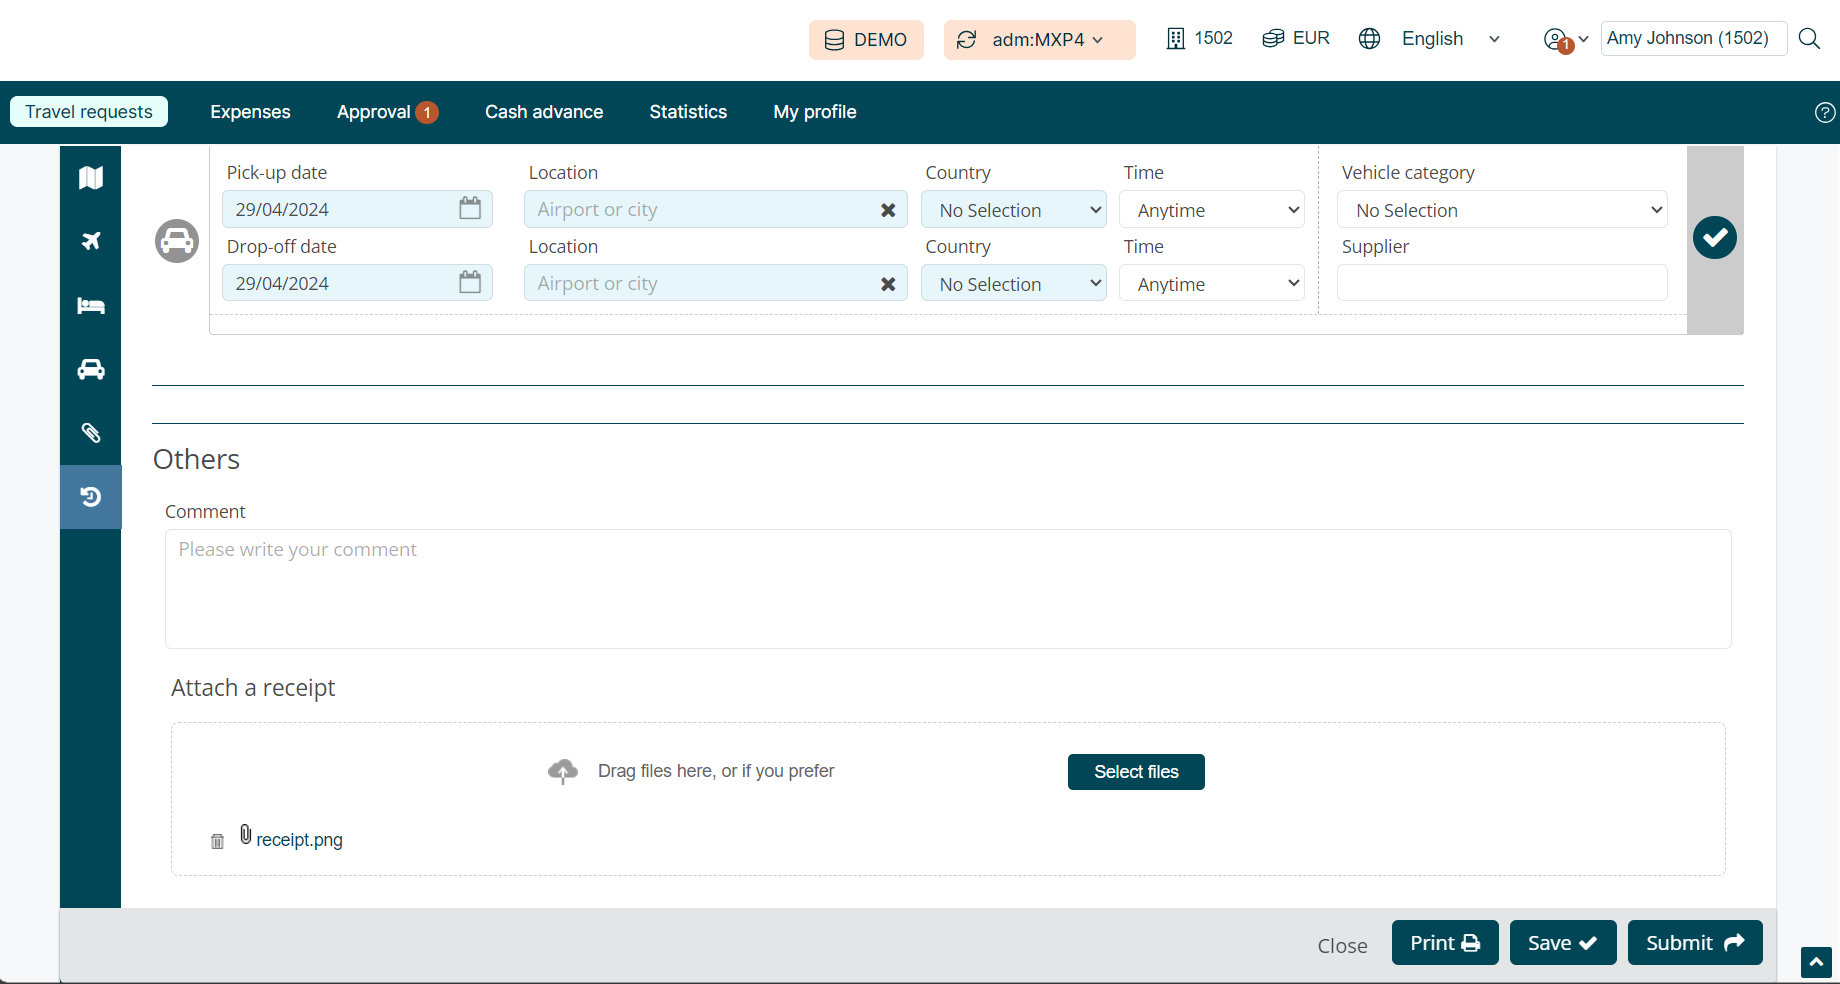Click the Select files button
This screenshot has width=1840, height=984.
point(1136,772)
